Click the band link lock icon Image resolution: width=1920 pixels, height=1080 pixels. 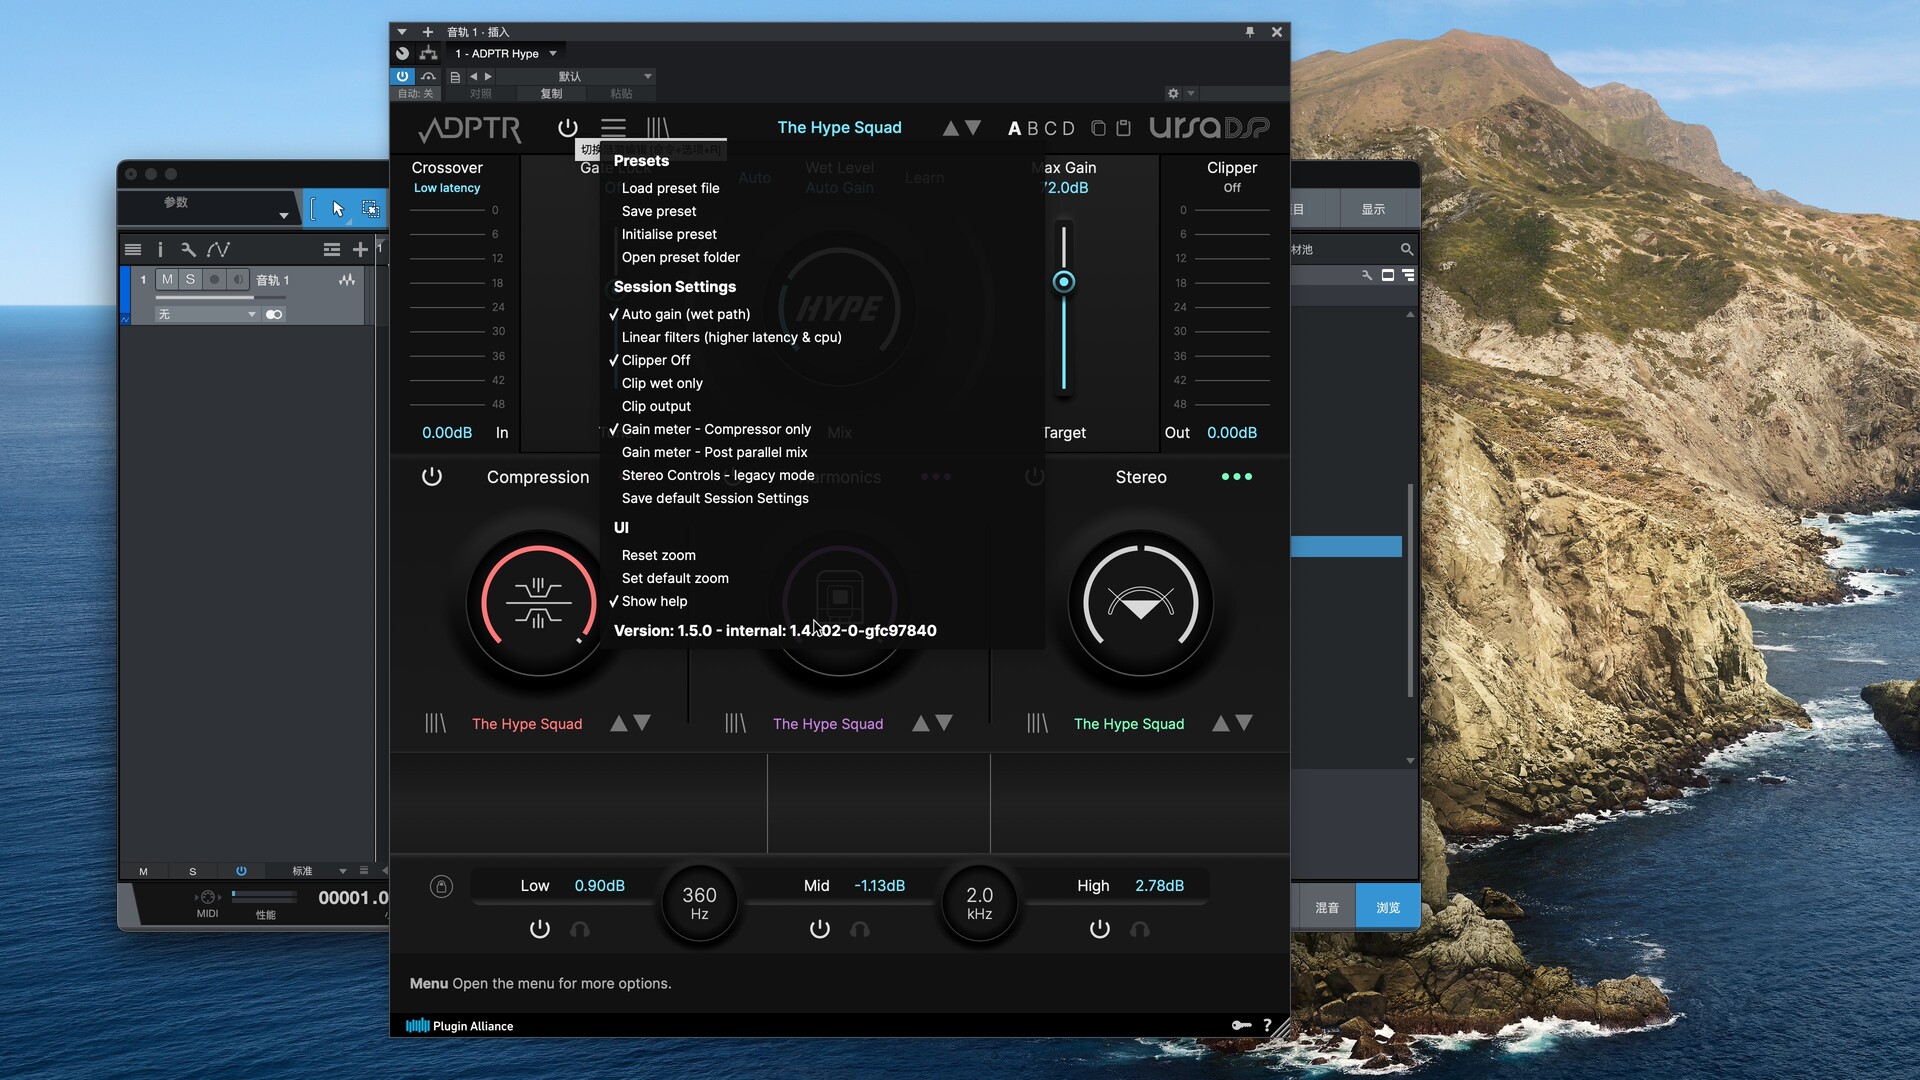441,886
